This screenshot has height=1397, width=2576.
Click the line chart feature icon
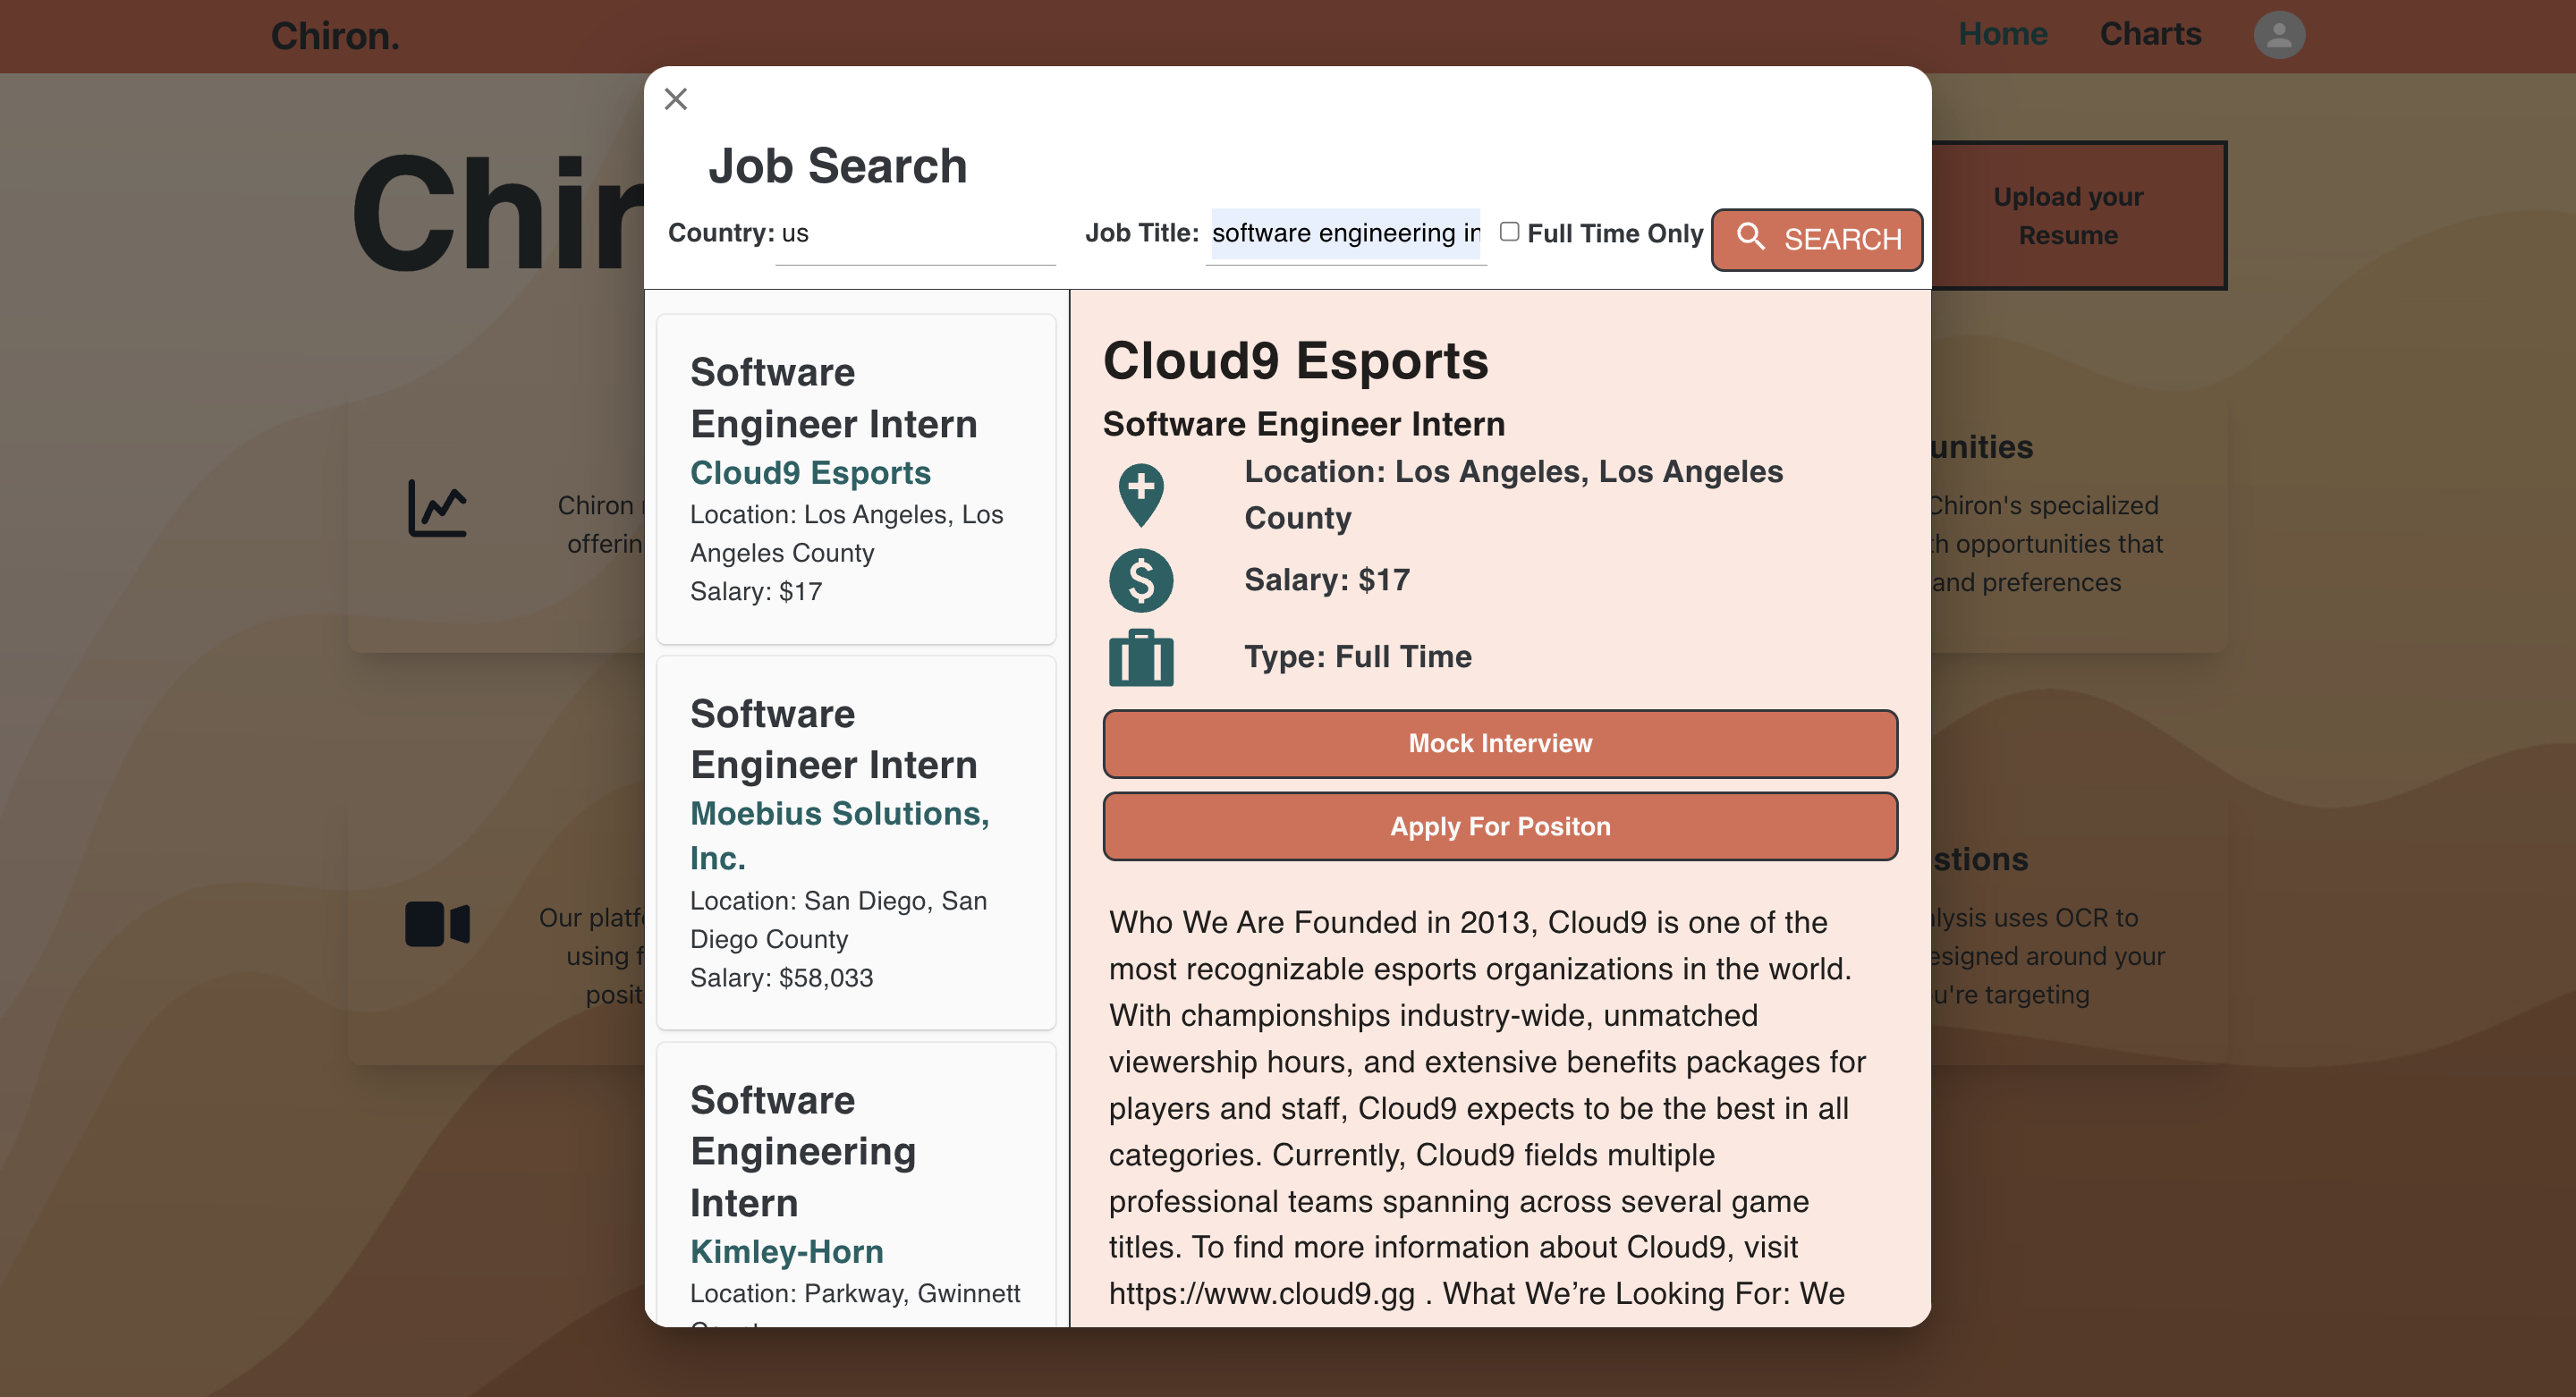click(x=437, y=507)
